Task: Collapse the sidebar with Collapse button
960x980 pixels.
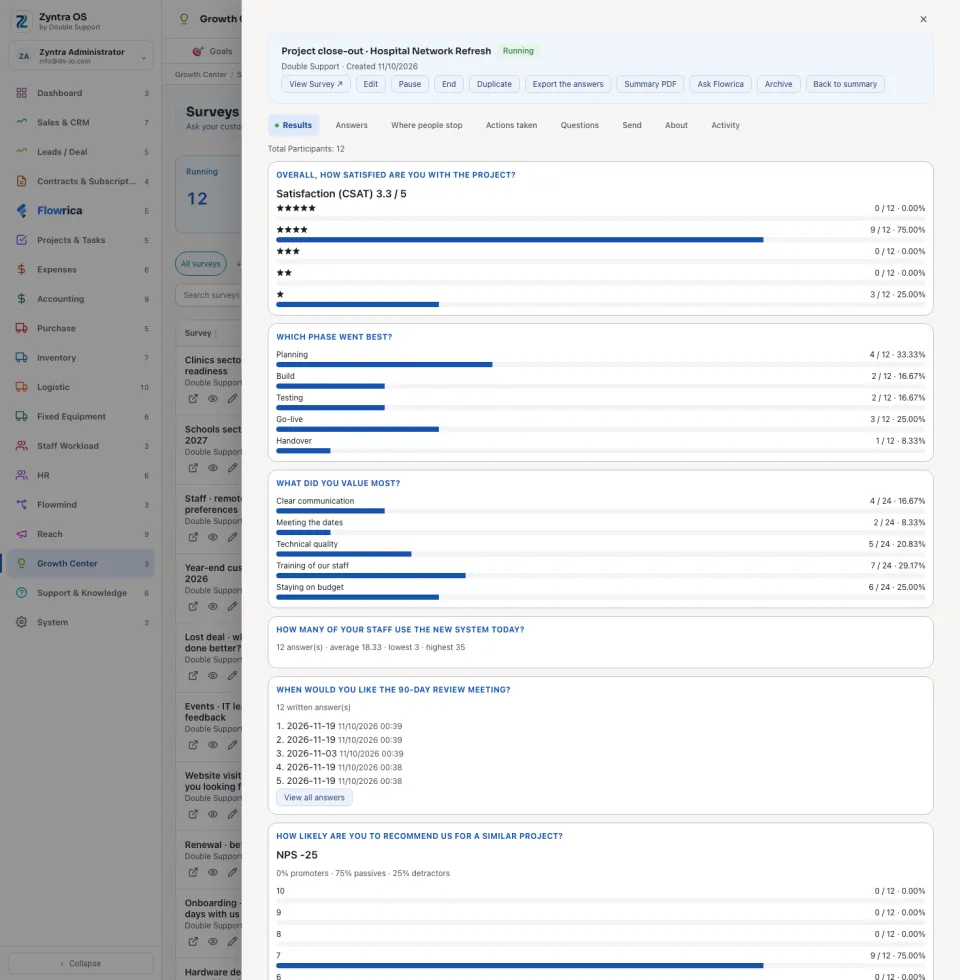Action: 81,963
